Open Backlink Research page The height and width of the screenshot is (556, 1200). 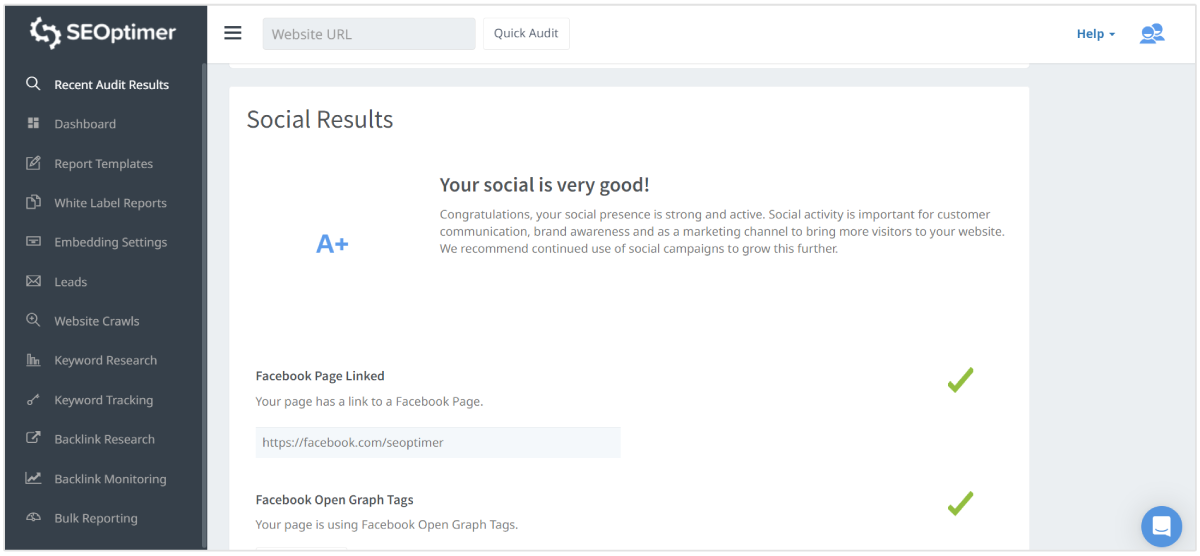pos(104,439)
